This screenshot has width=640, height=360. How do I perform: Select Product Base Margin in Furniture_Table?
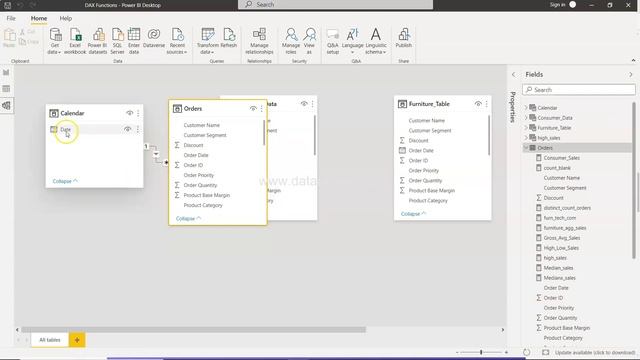tap(432, 191)
